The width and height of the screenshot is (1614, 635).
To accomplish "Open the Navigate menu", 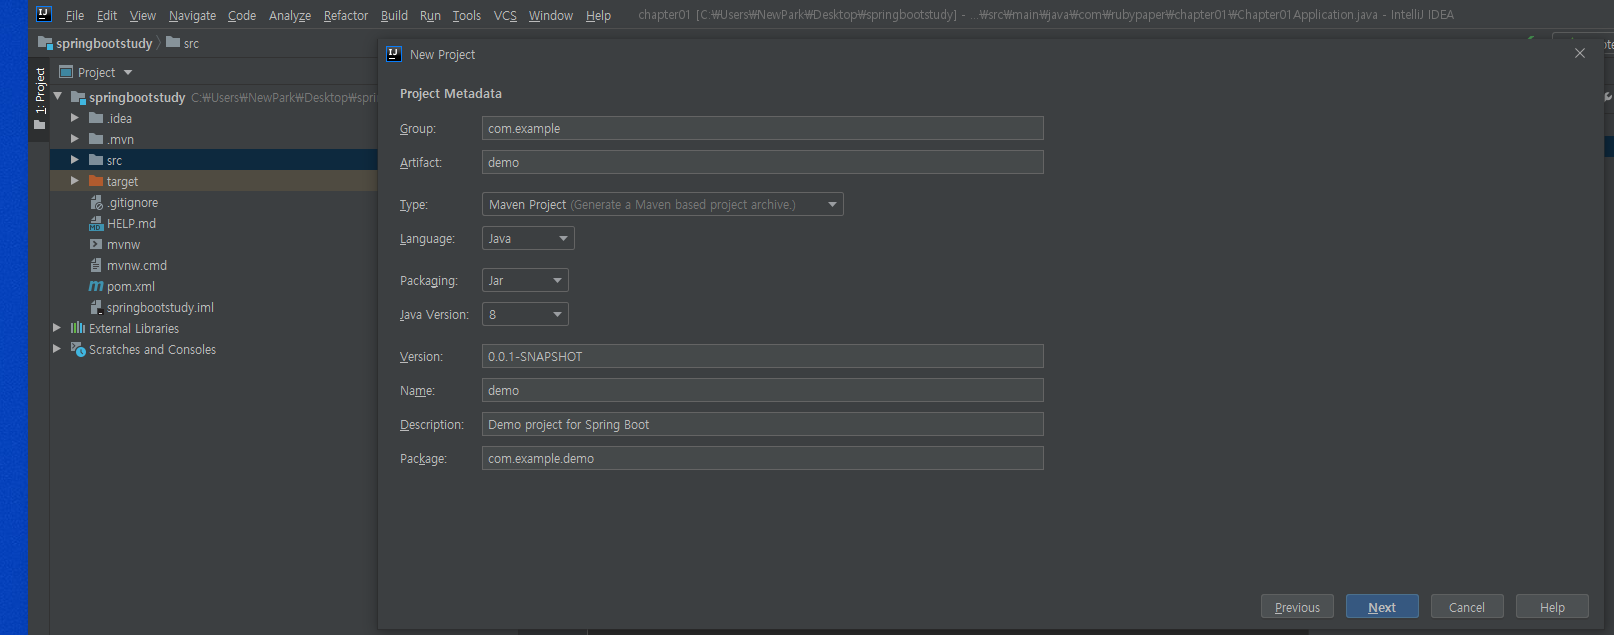I will tap(192, 15).
